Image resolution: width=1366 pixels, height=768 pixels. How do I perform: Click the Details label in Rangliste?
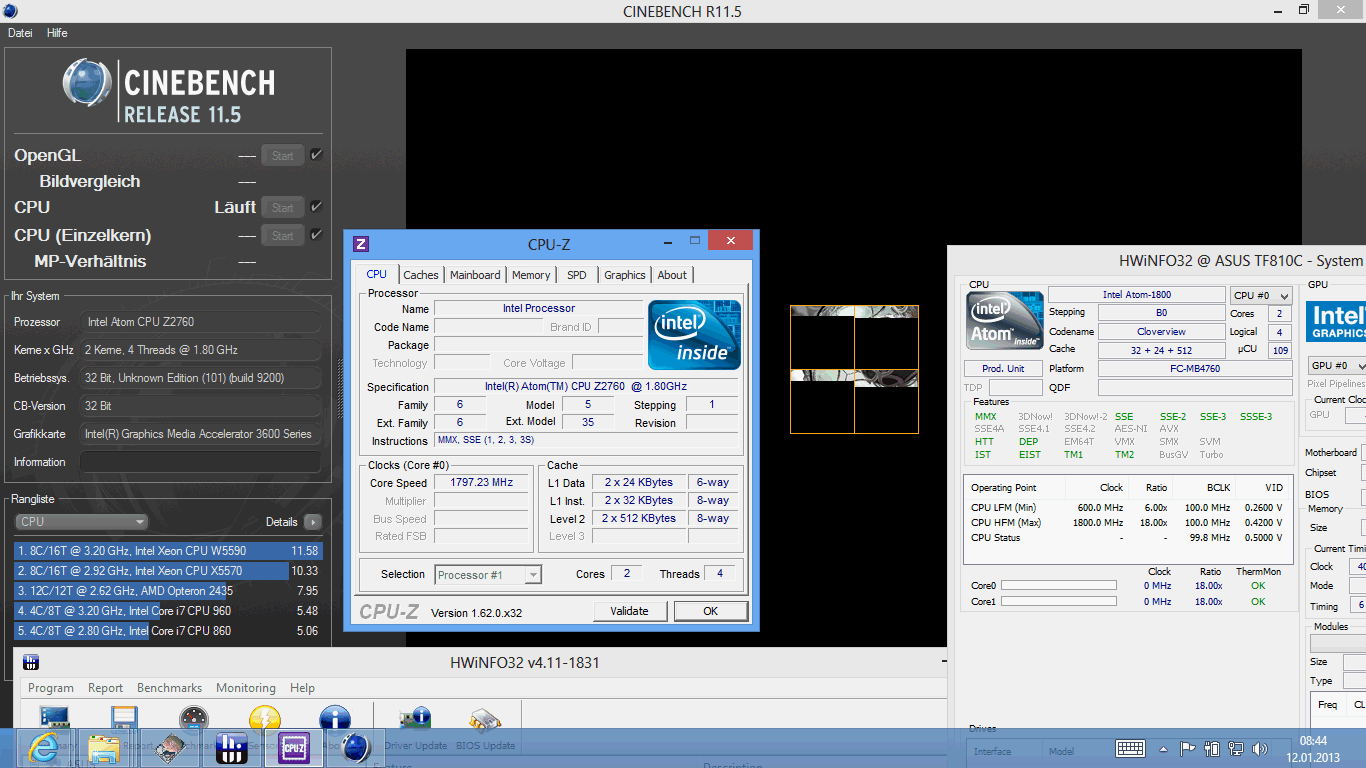tap(282, 522)
